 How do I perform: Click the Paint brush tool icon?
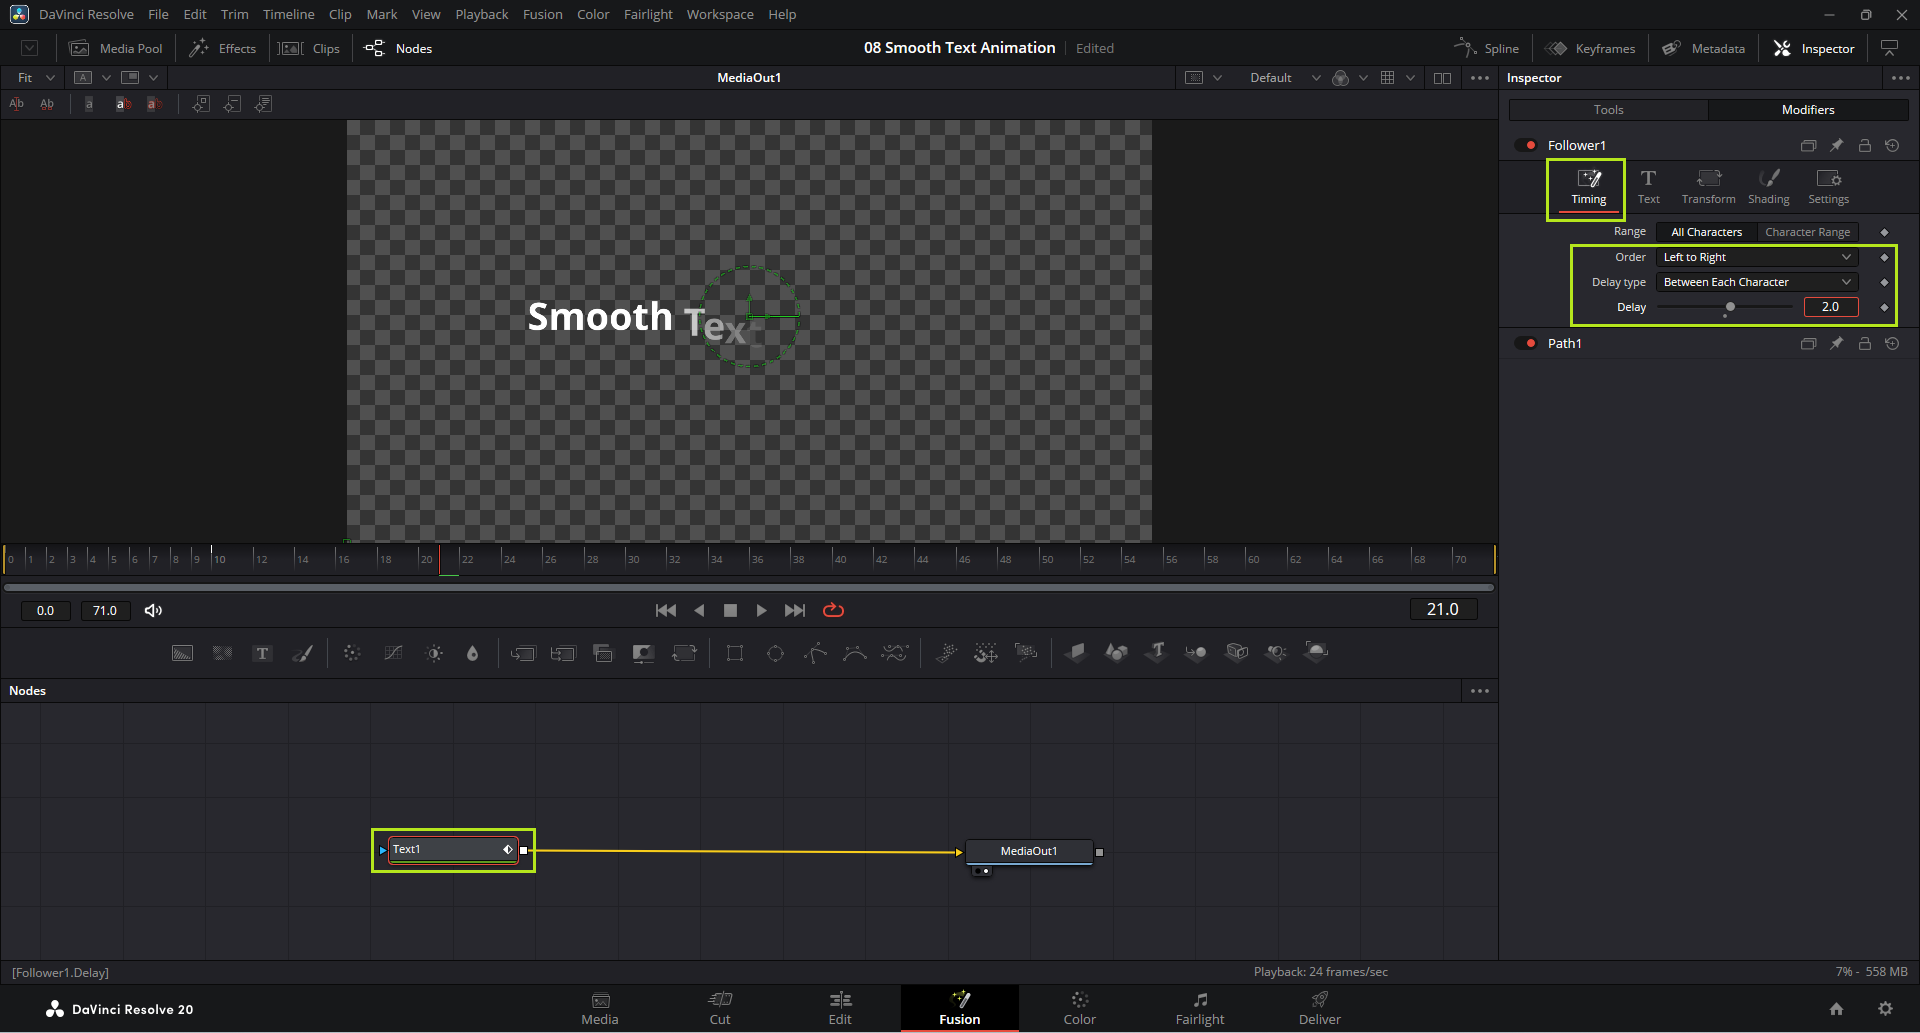pyautogui.click(x=302, y=653)
